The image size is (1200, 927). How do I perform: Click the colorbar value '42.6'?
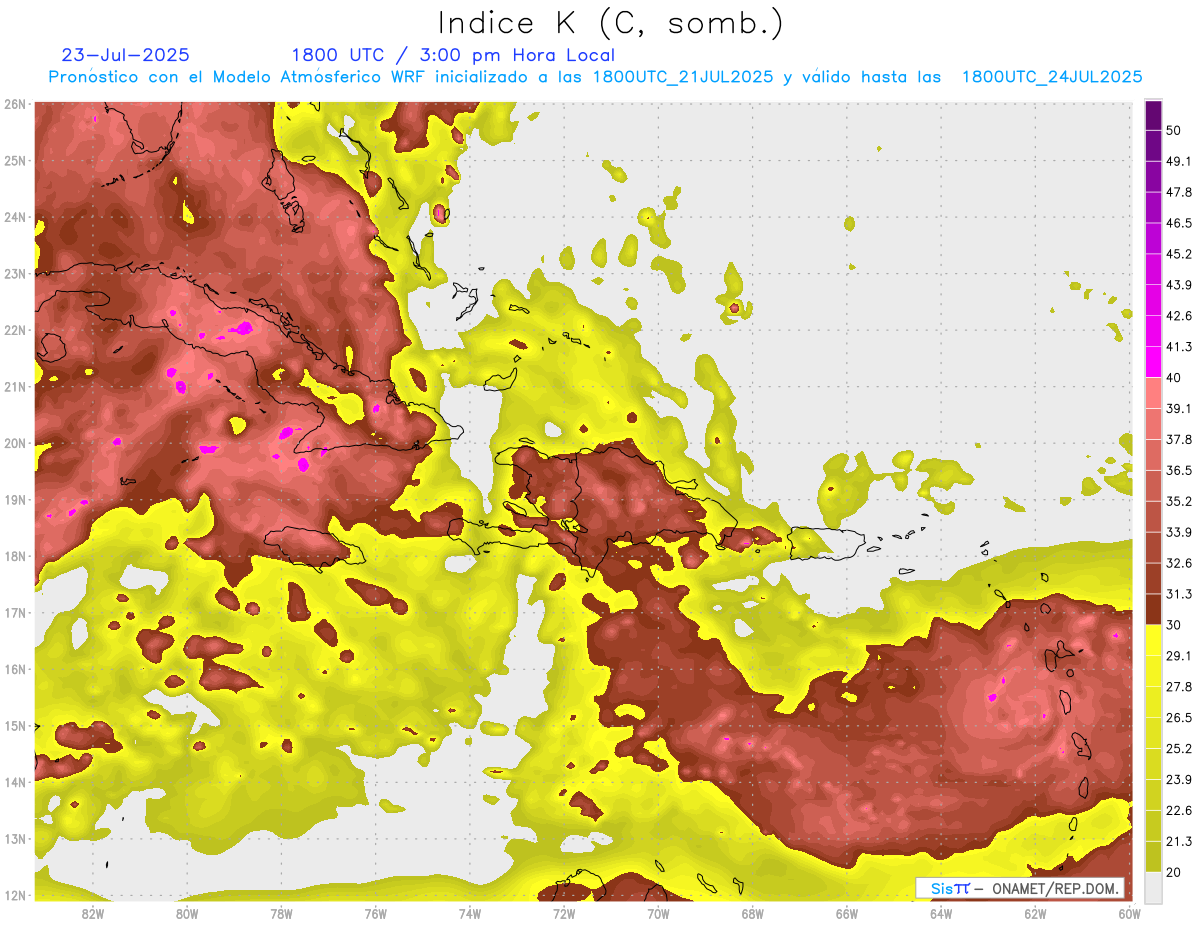[1178, 316]
